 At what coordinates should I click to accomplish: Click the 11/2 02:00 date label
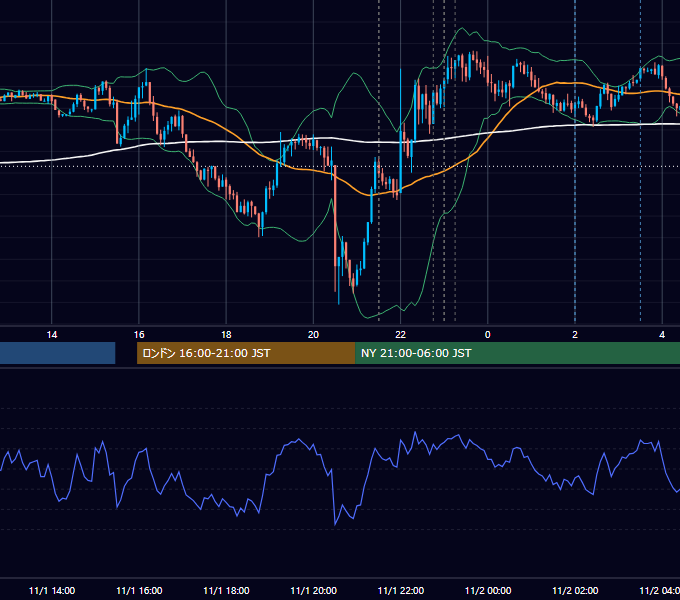[x=575, y=590]
